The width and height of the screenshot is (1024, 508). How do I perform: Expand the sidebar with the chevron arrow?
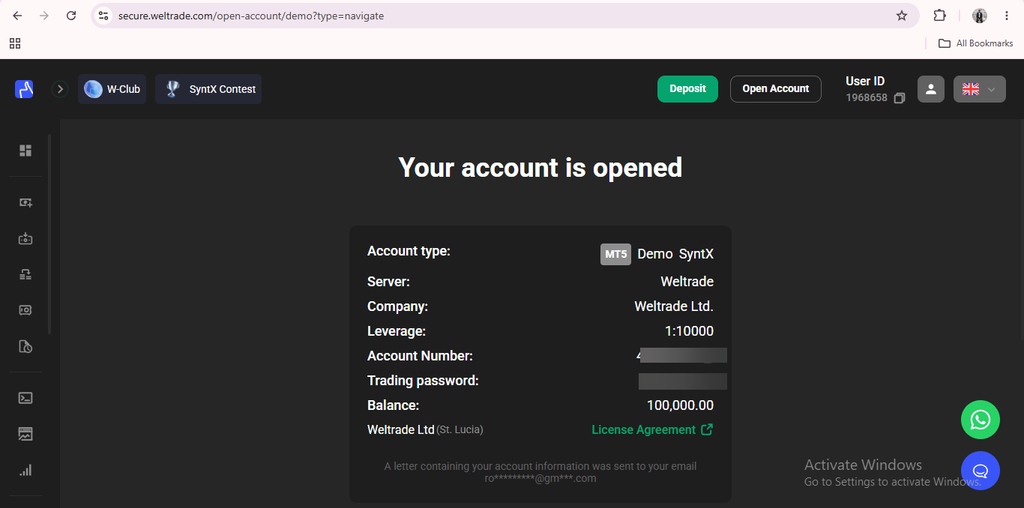(61, 89)
